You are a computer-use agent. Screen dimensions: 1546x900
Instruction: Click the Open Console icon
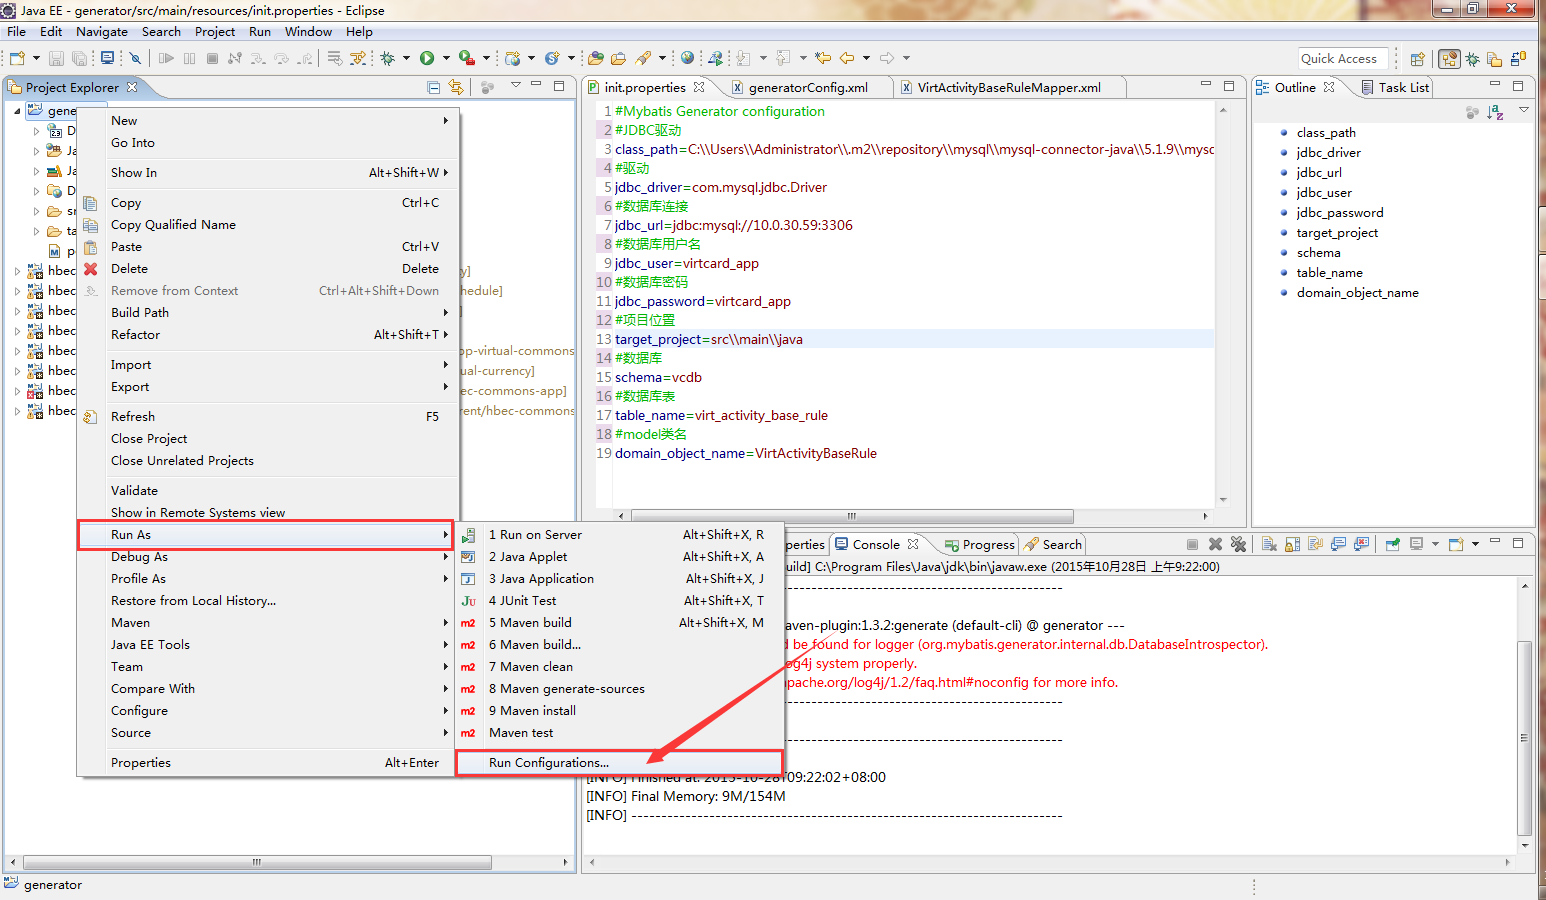(1456, 544)
